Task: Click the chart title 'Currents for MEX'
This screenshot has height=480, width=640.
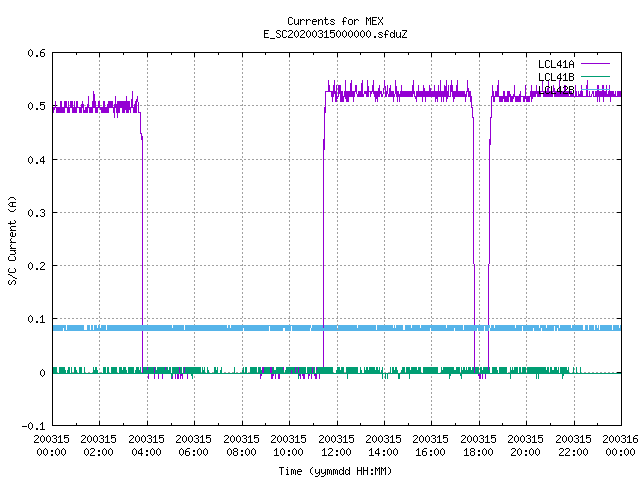Action: tap(335, 21)
